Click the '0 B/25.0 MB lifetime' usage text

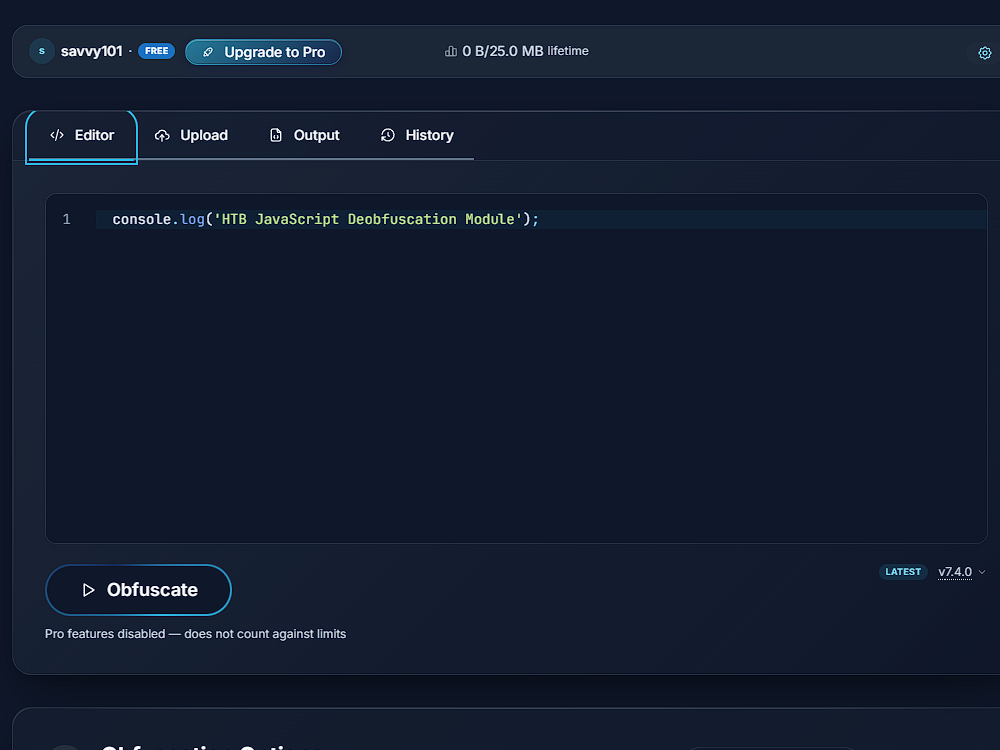[x=526, y=51]
